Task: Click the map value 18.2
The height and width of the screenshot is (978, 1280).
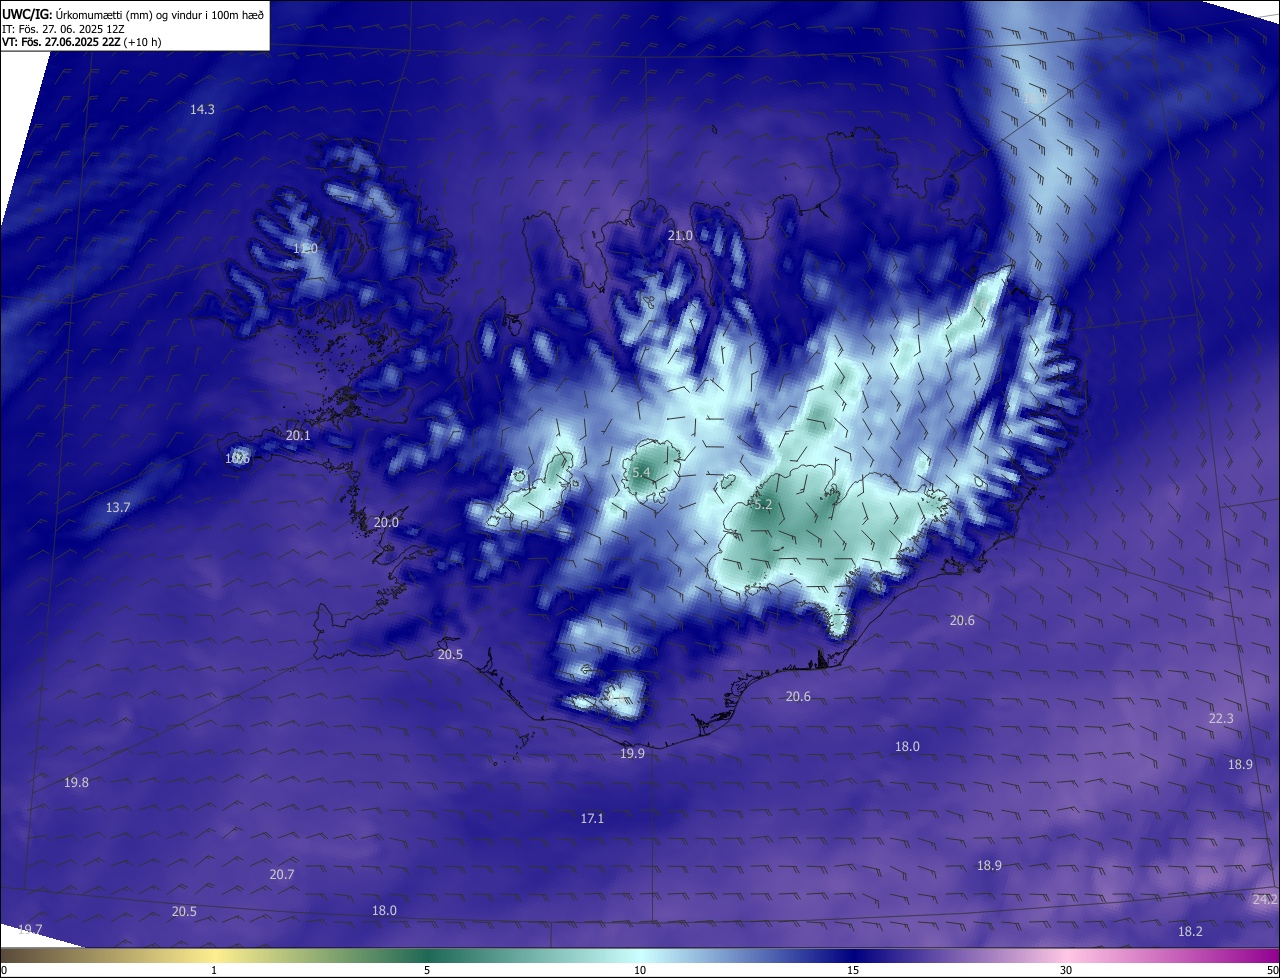Action: coord(1190,931)
